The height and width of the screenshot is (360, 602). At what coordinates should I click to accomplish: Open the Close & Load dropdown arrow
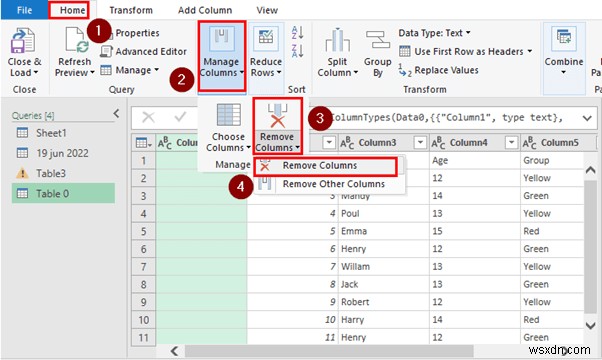click(x=36, y=73)
